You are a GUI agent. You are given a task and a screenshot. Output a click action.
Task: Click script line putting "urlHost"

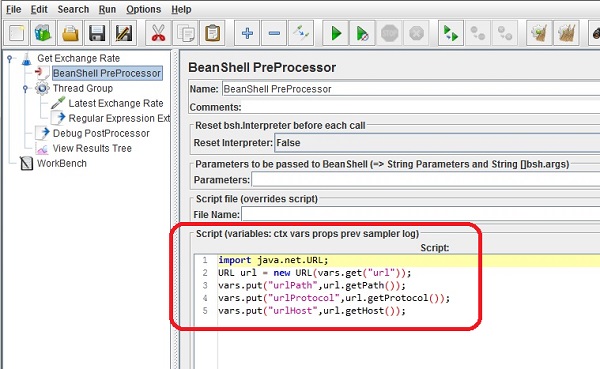312,311
